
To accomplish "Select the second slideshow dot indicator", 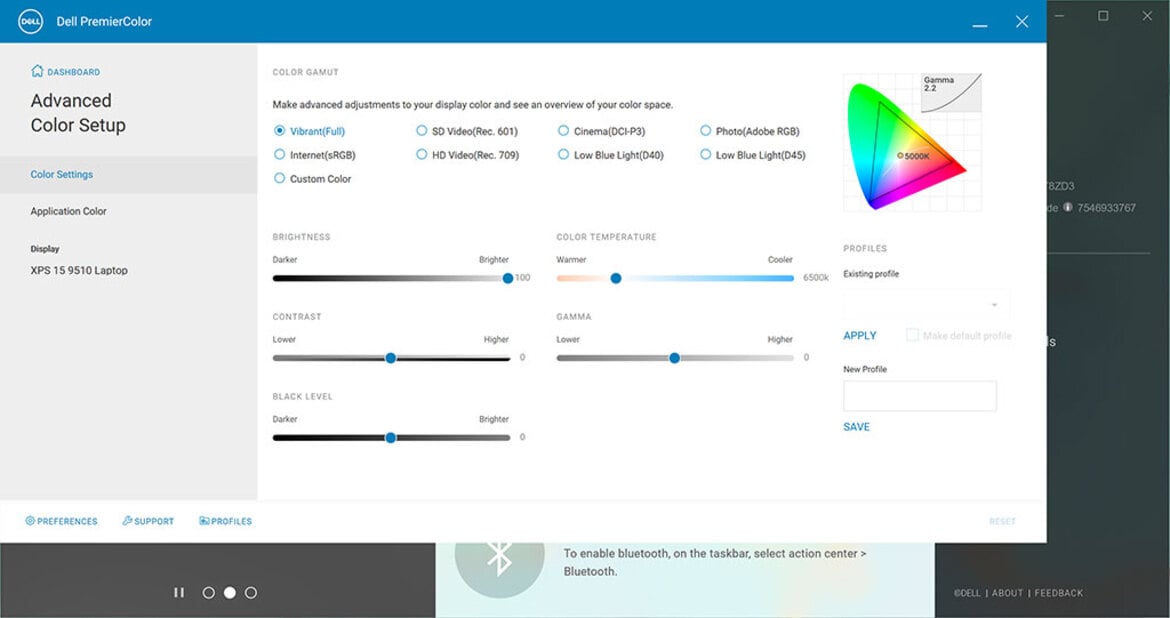I will pos(230,593).
